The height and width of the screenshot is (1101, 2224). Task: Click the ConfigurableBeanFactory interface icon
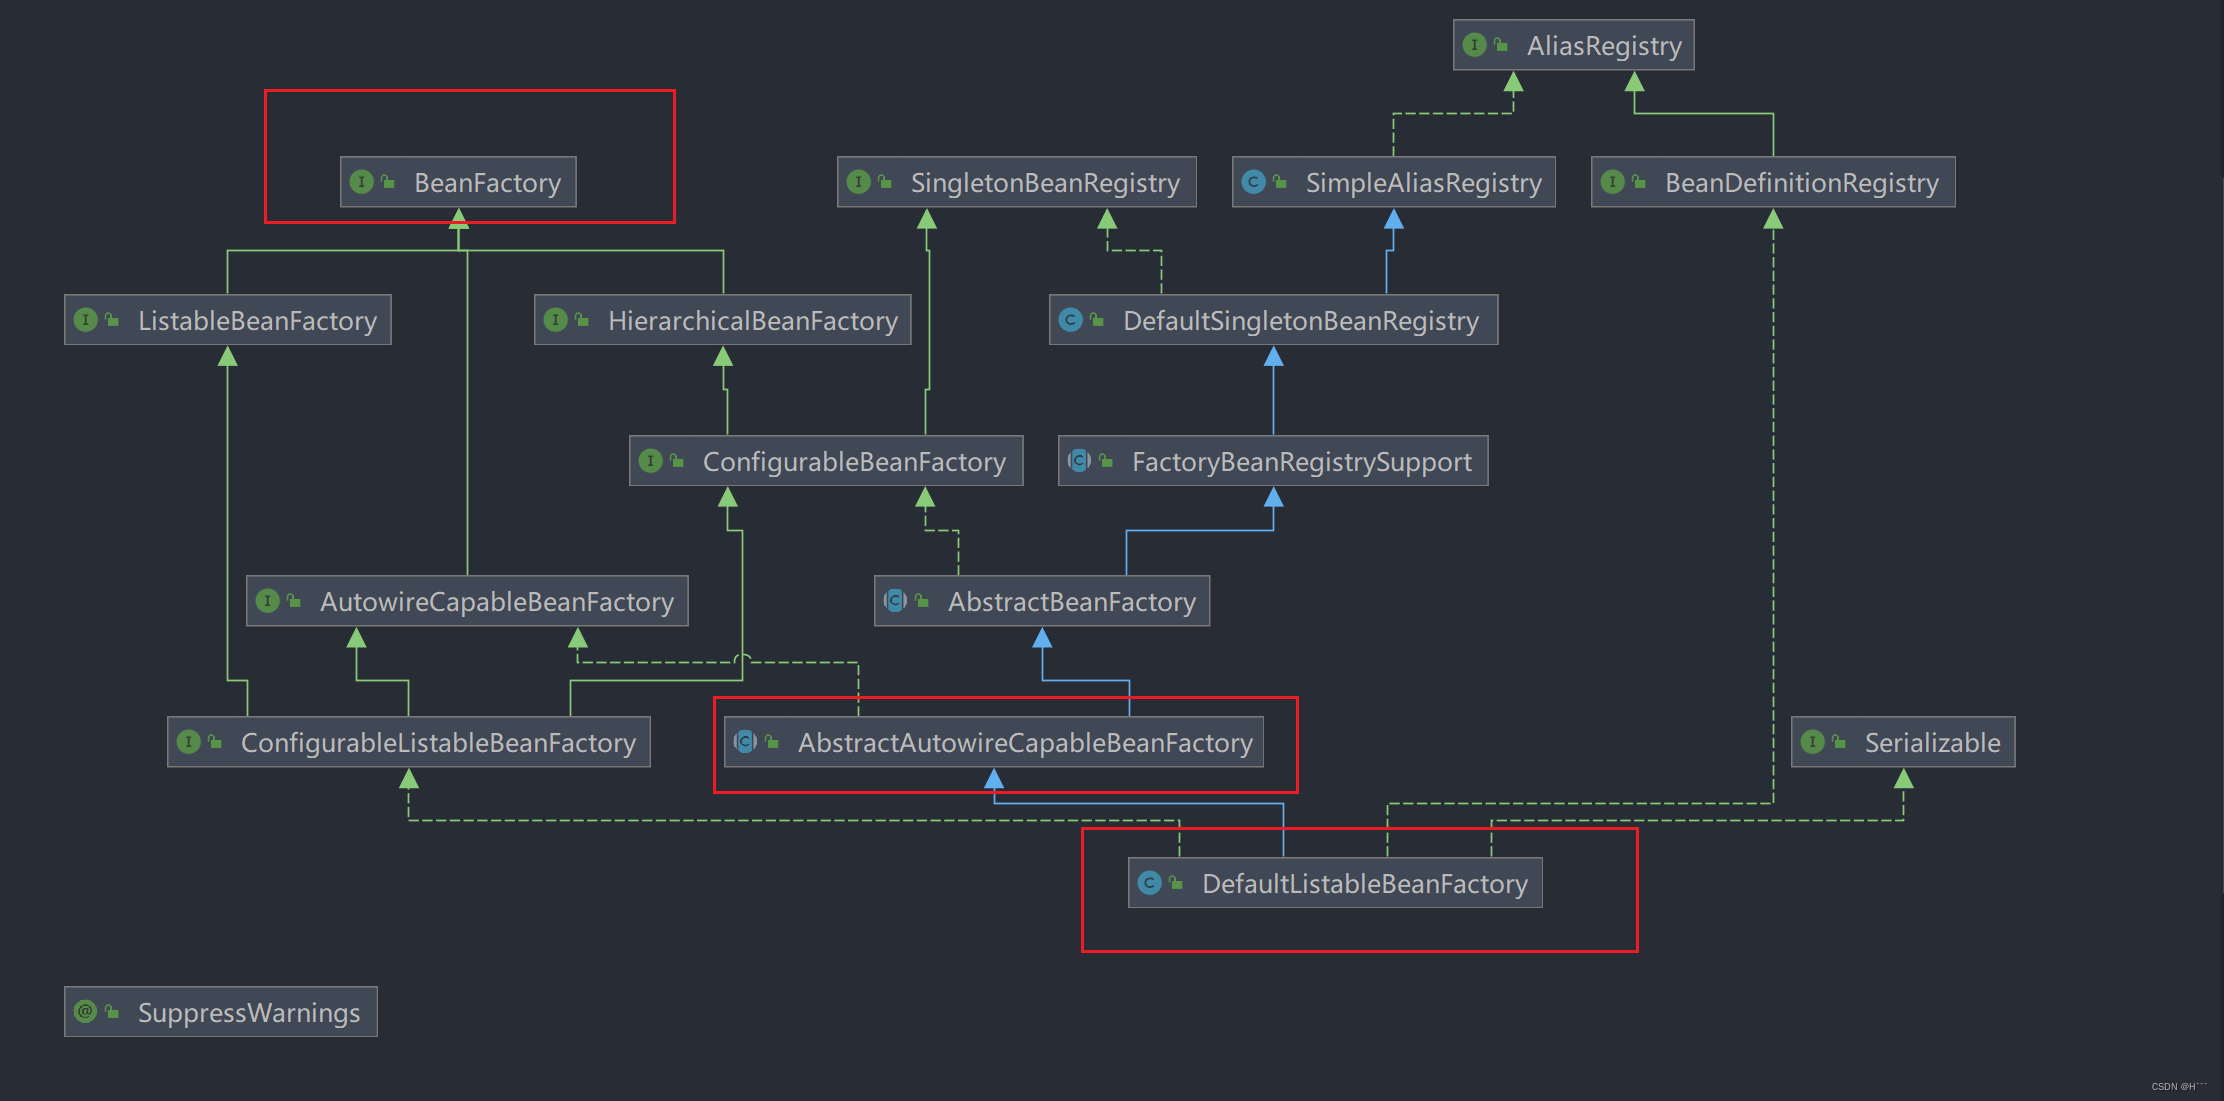pos(651,461)
